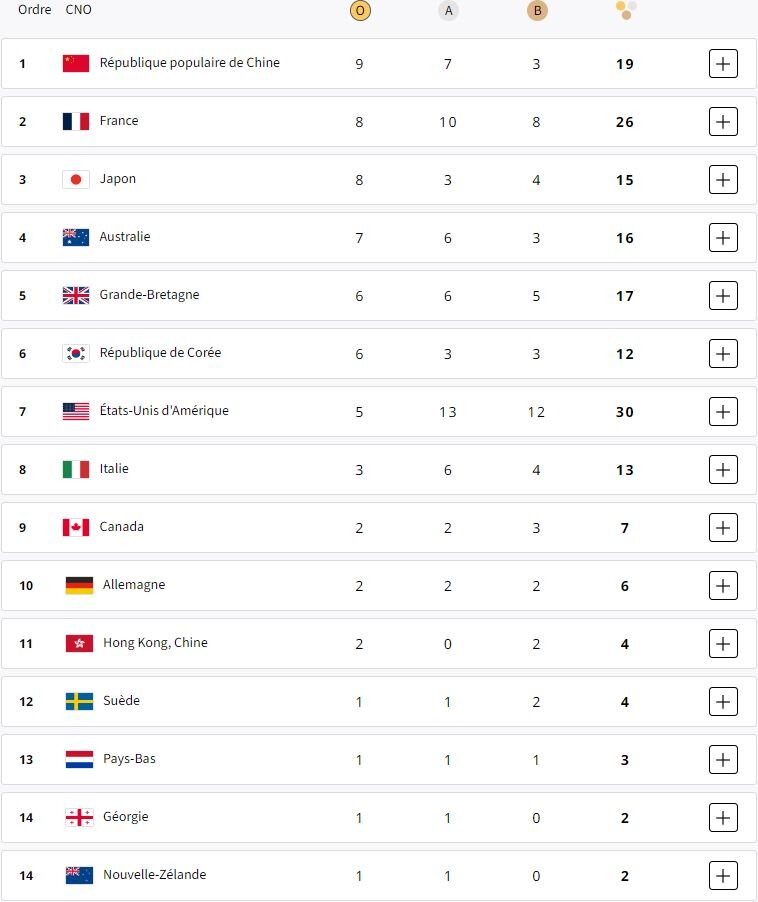Image resolution: width=758 pixels, height=902 pixels.
Task: Show details for Nouvelle-Zélande with plus button
Action: click(x=723, y=876)
